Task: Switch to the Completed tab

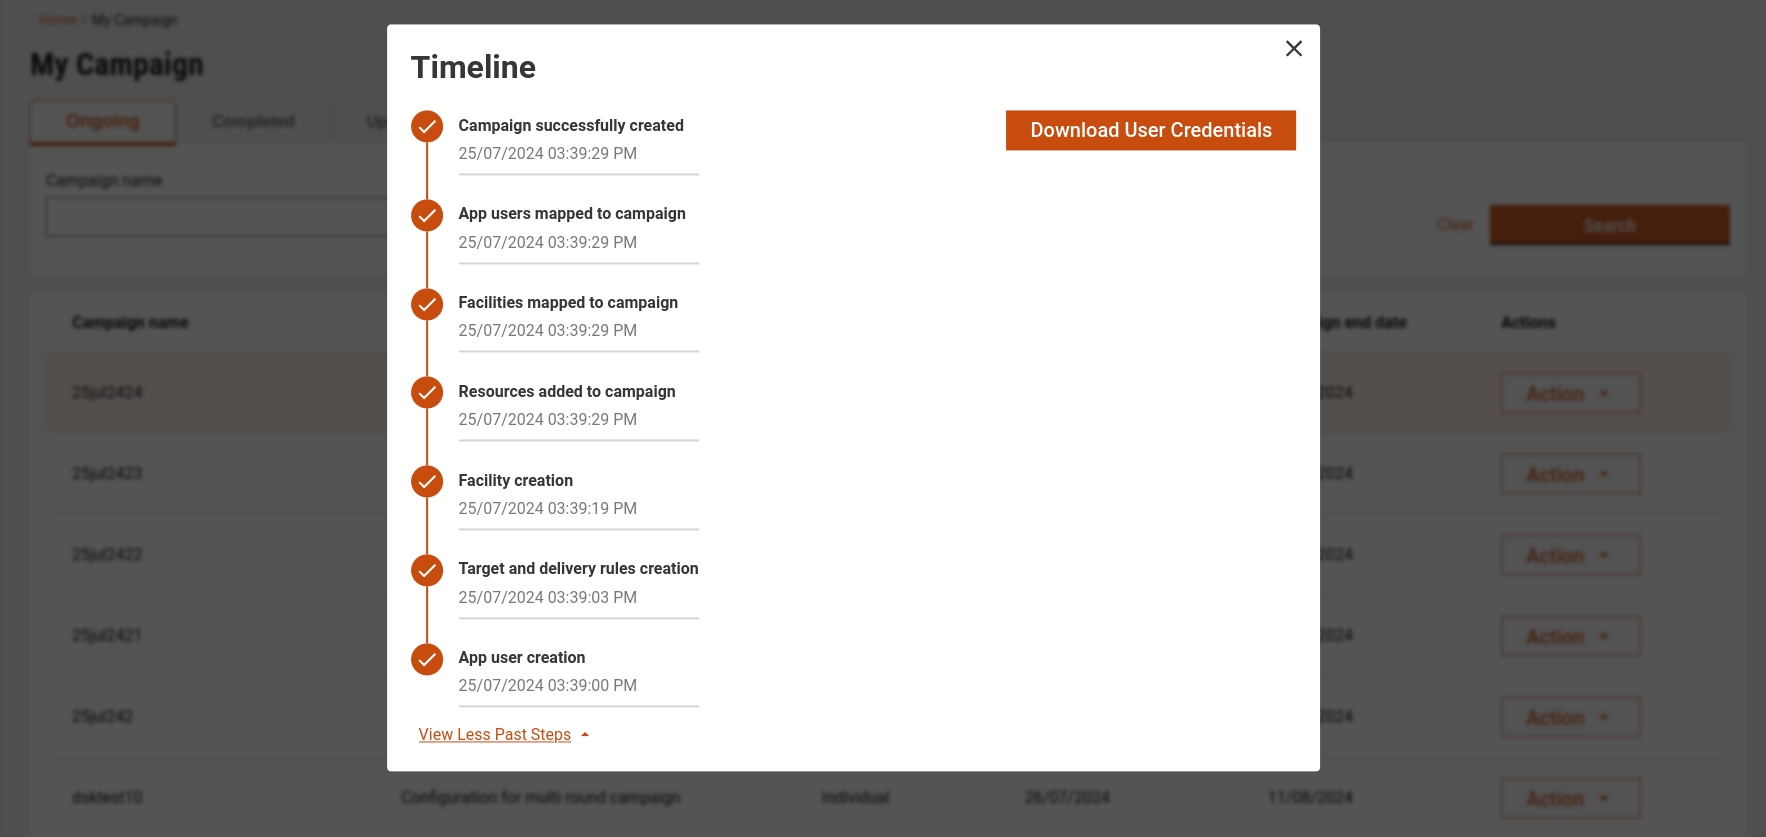Action: [253, 122]
